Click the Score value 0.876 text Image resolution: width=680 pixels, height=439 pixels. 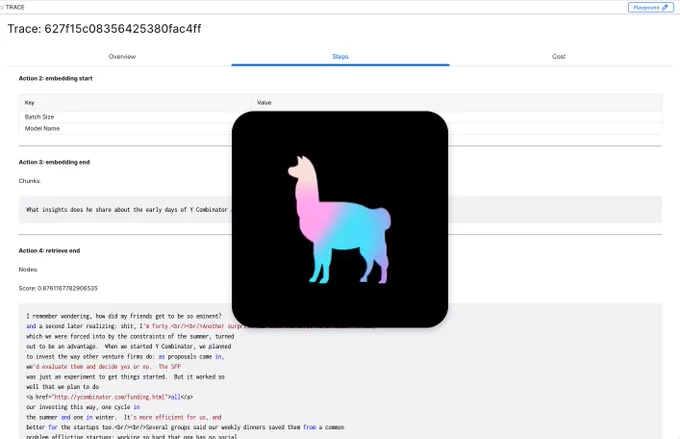coord(58,288)
